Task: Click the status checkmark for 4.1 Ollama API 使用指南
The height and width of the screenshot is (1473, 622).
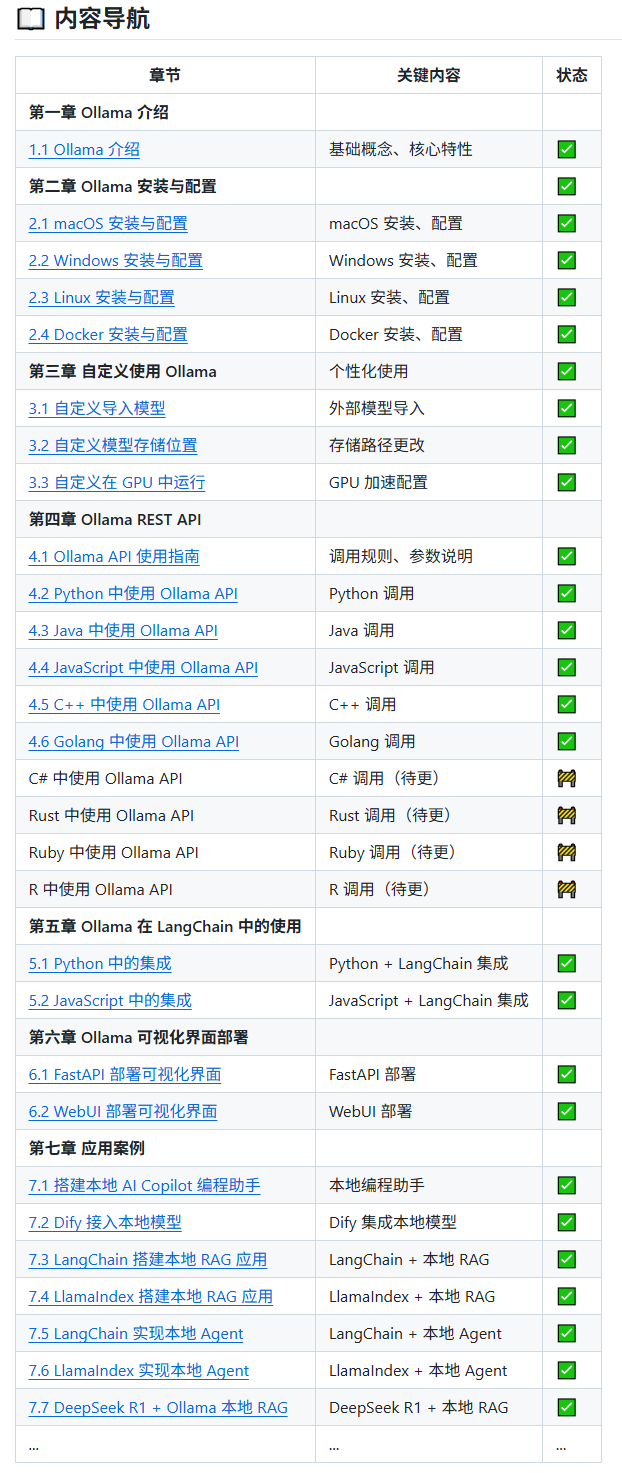Action: [x=566, y=556]
